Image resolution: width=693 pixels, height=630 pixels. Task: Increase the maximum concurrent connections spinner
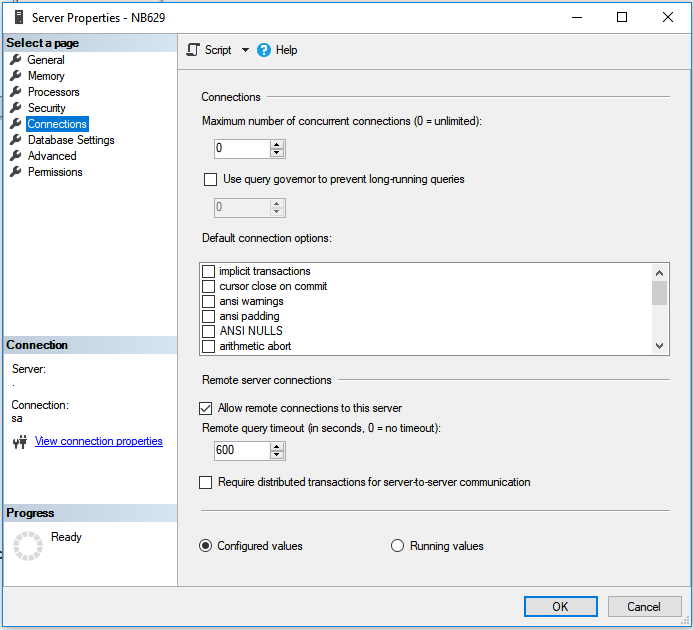click(277, 144)
